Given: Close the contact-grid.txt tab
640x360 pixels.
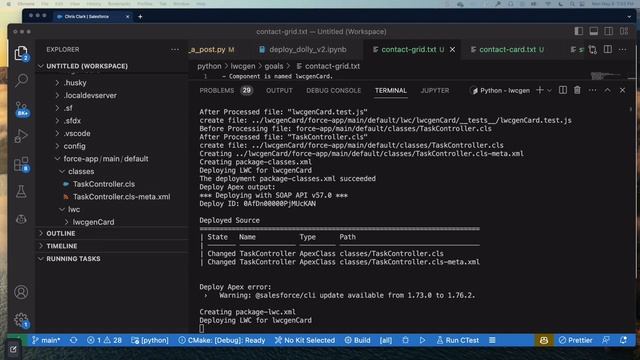Looking at the screenshot, I should tap(452, 49).
